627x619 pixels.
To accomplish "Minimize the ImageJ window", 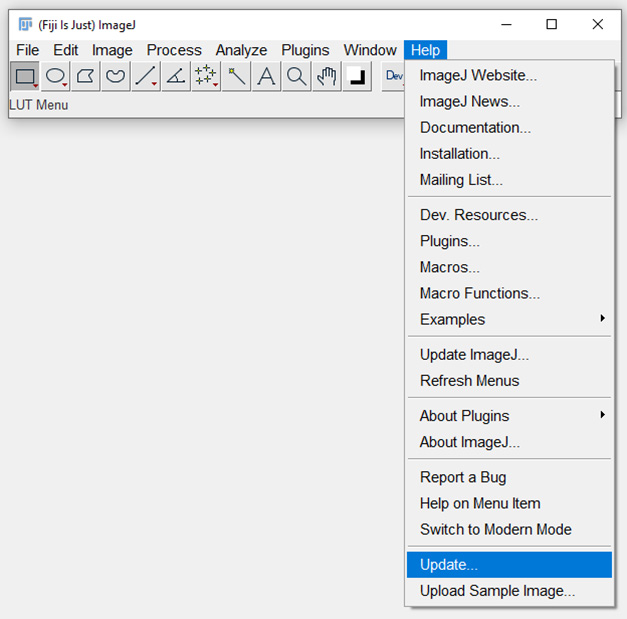I will coord(506,24).
